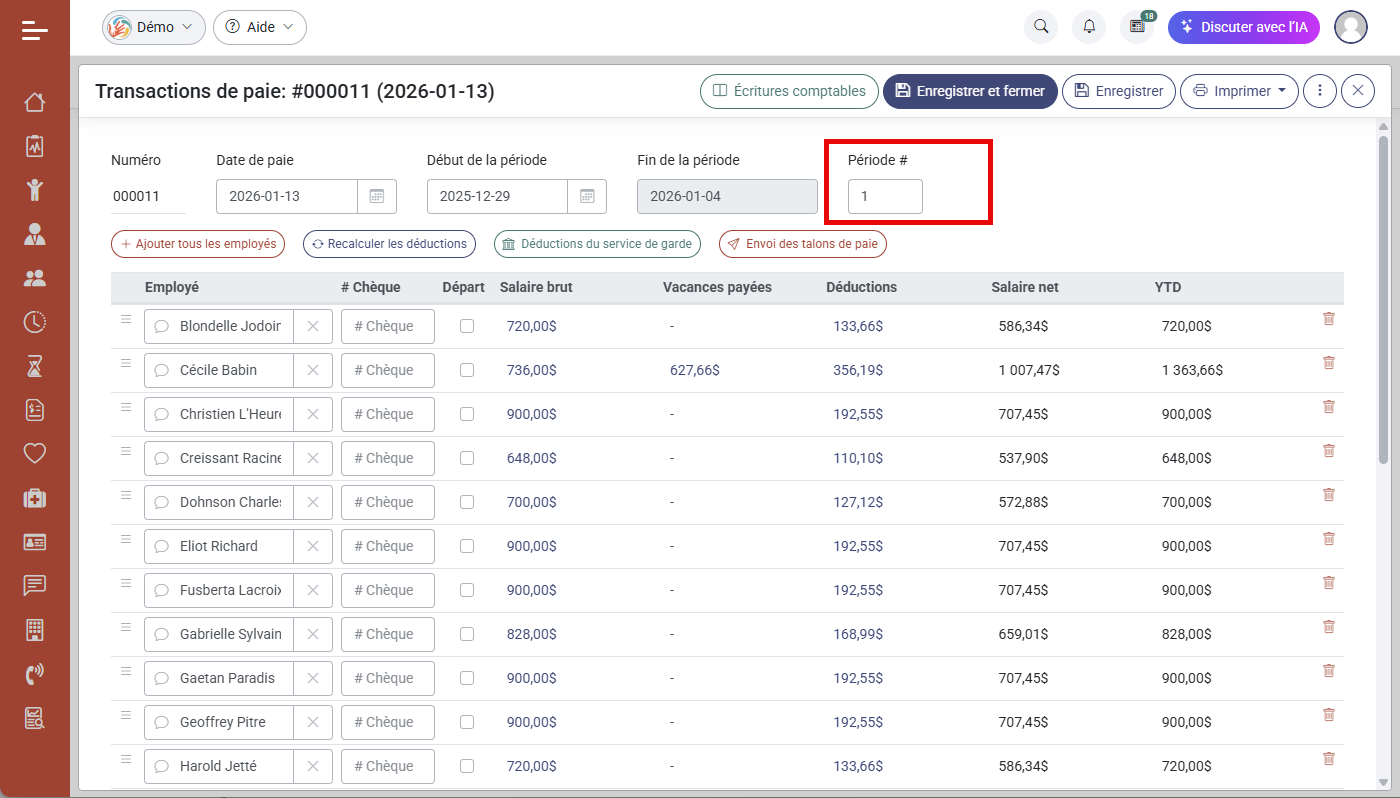
Task: Expand the Imprimer dropdown
Action: coord(1240,91)
